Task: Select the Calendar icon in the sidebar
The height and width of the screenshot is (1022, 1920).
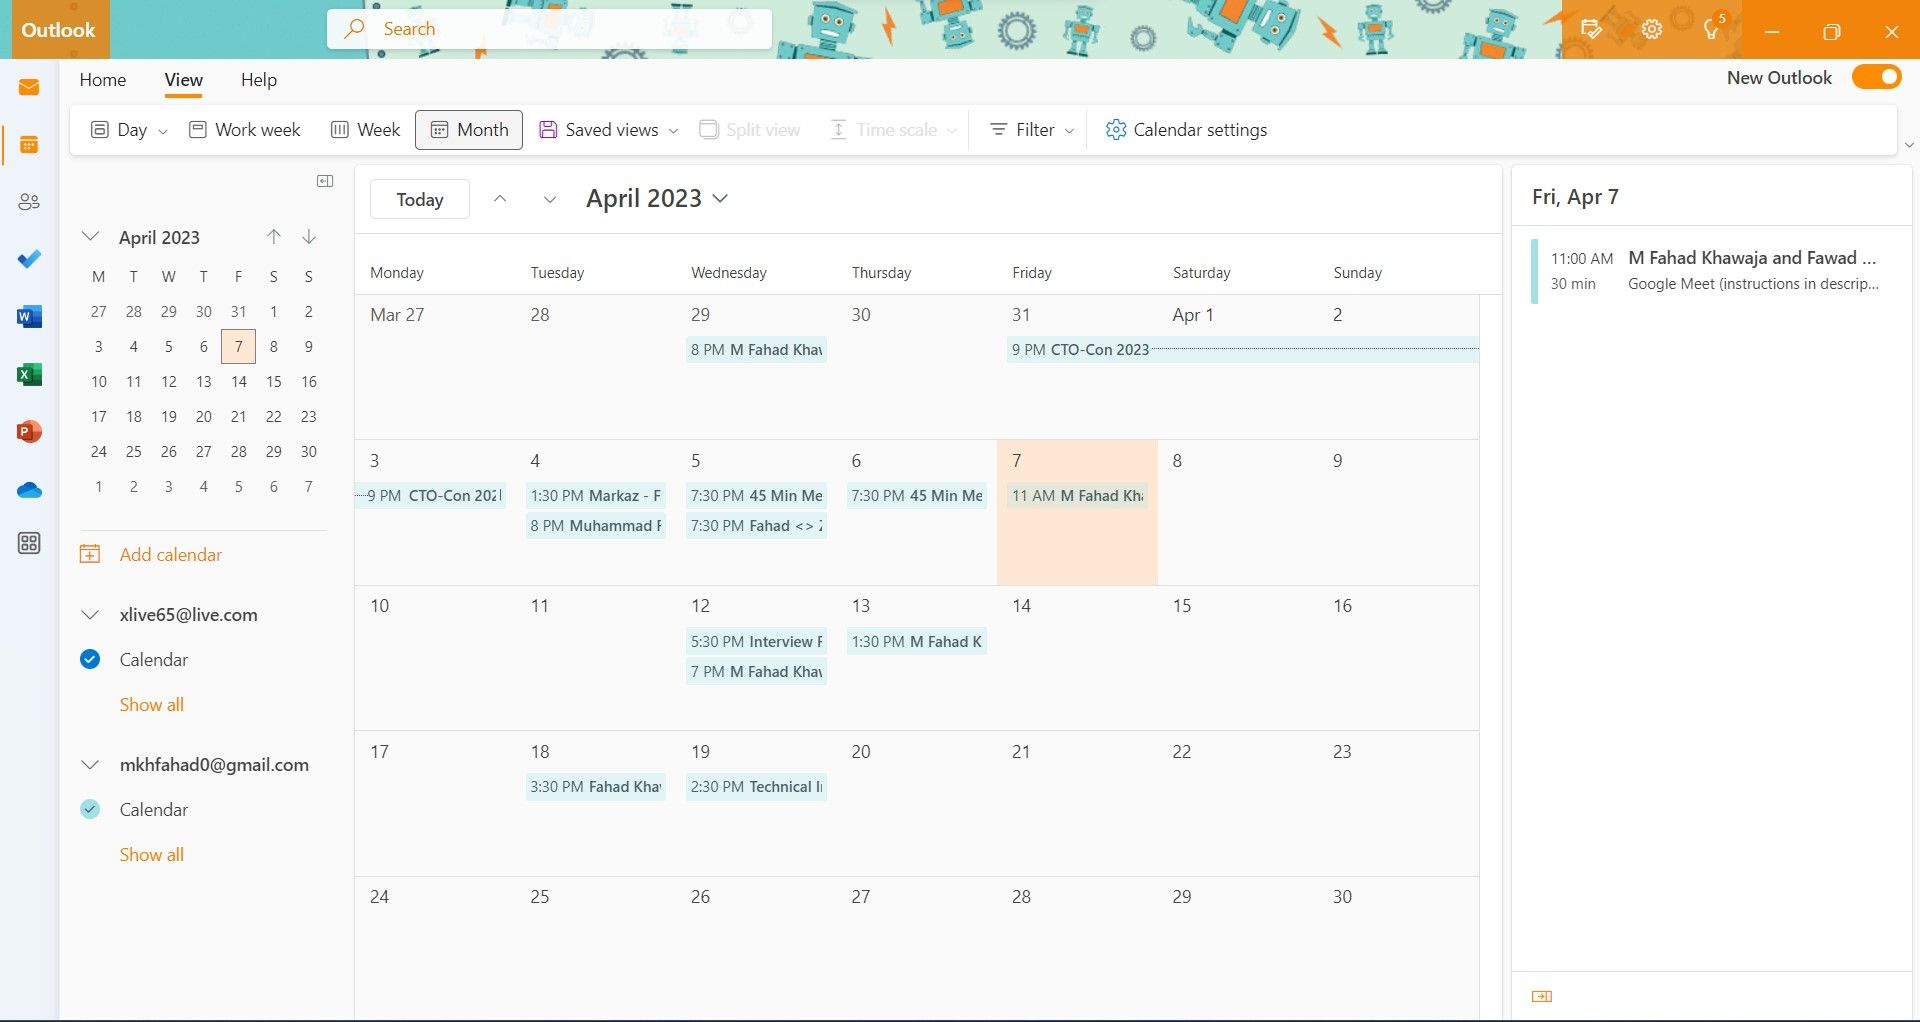Action: (29, 144)
